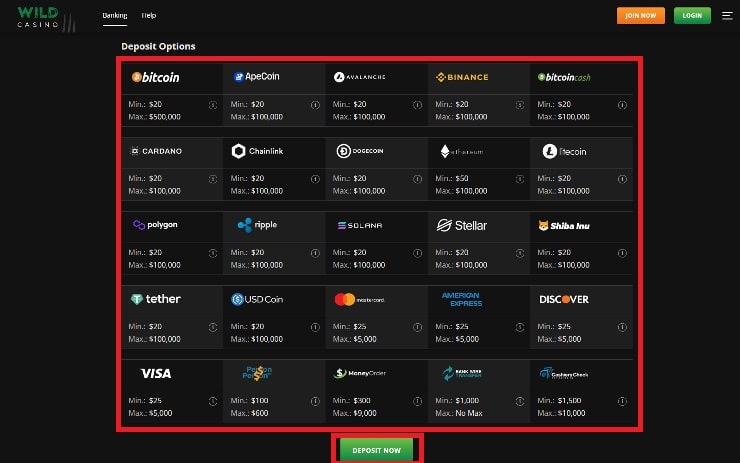Pick the Ripple logo
Image resolution: width=740 pixels, height=463 pixels.
point(257,225)
